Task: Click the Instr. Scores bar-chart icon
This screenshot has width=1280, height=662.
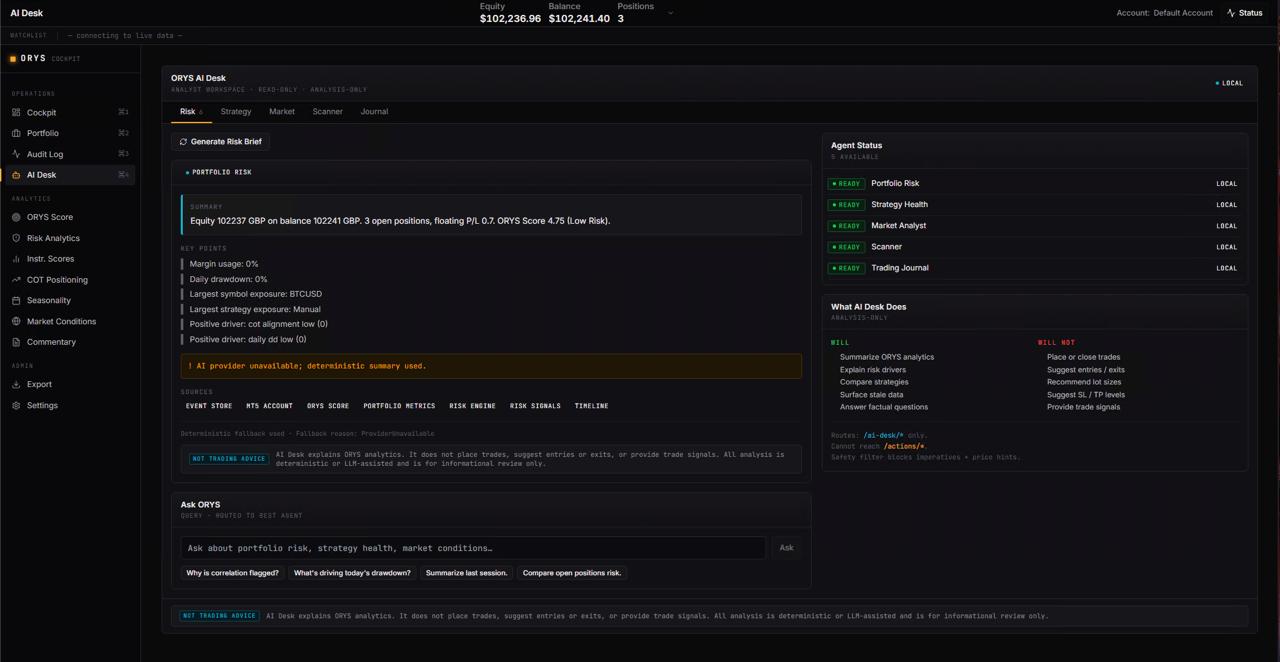Action: [16, 259]
